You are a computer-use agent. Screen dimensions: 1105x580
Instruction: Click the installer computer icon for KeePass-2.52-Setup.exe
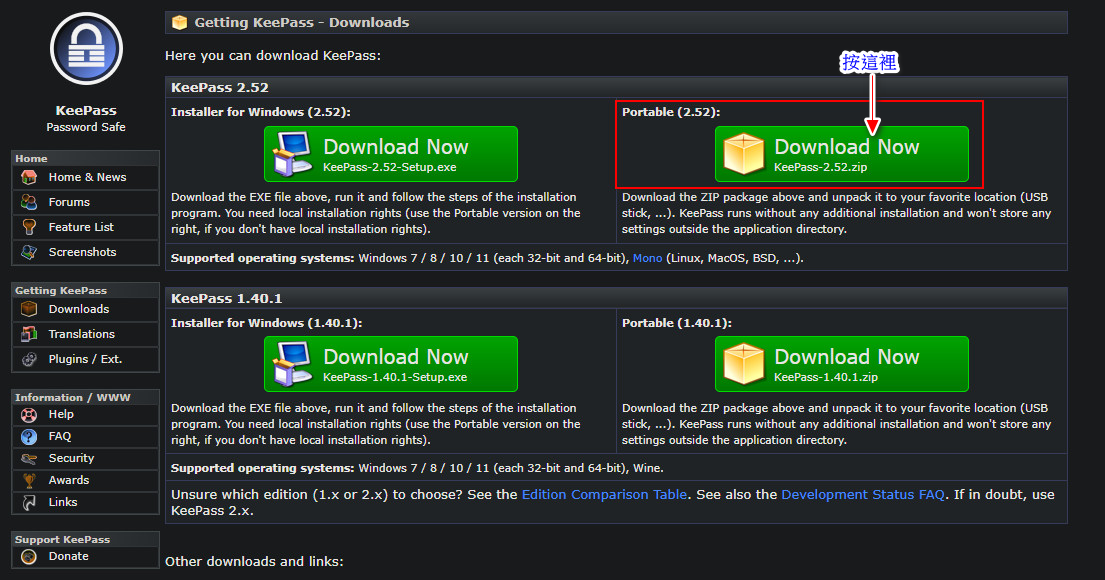click(292, 154)
